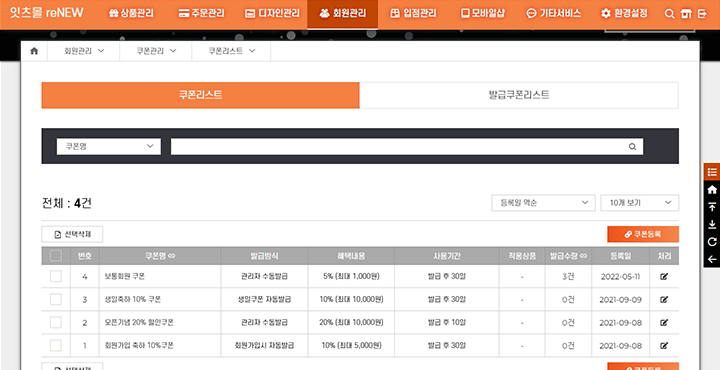Click the 발급 후 10일 usage period cell
The image size is (720, 370).
coord(447,322)
